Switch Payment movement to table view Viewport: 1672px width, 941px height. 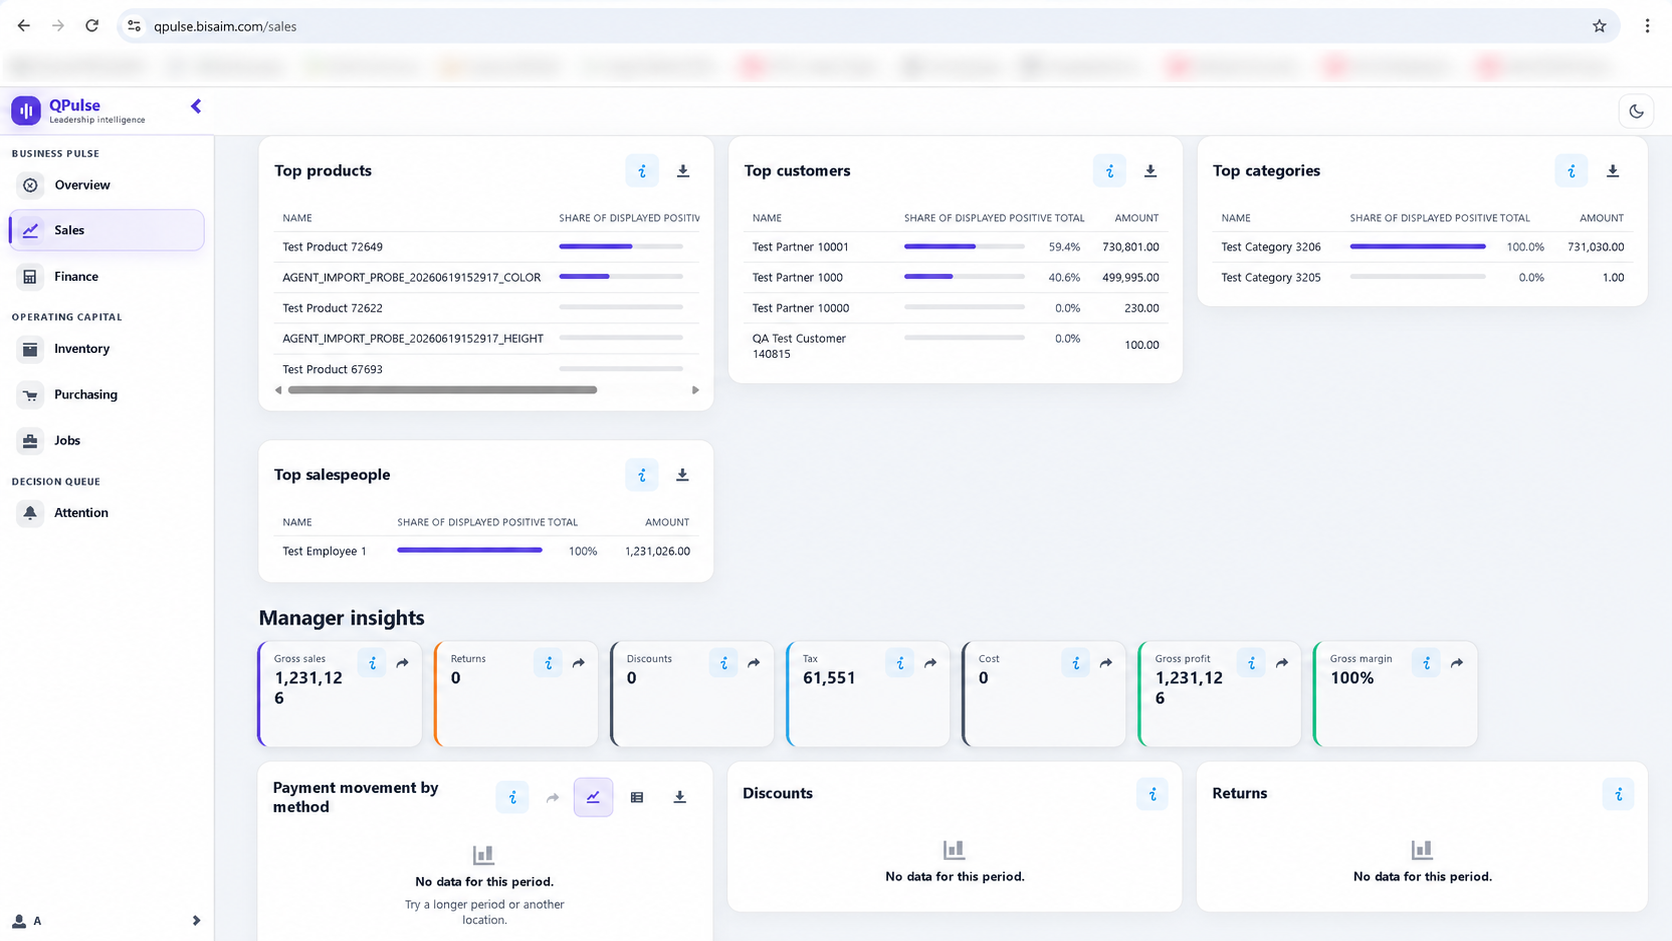tap(637, 797)
